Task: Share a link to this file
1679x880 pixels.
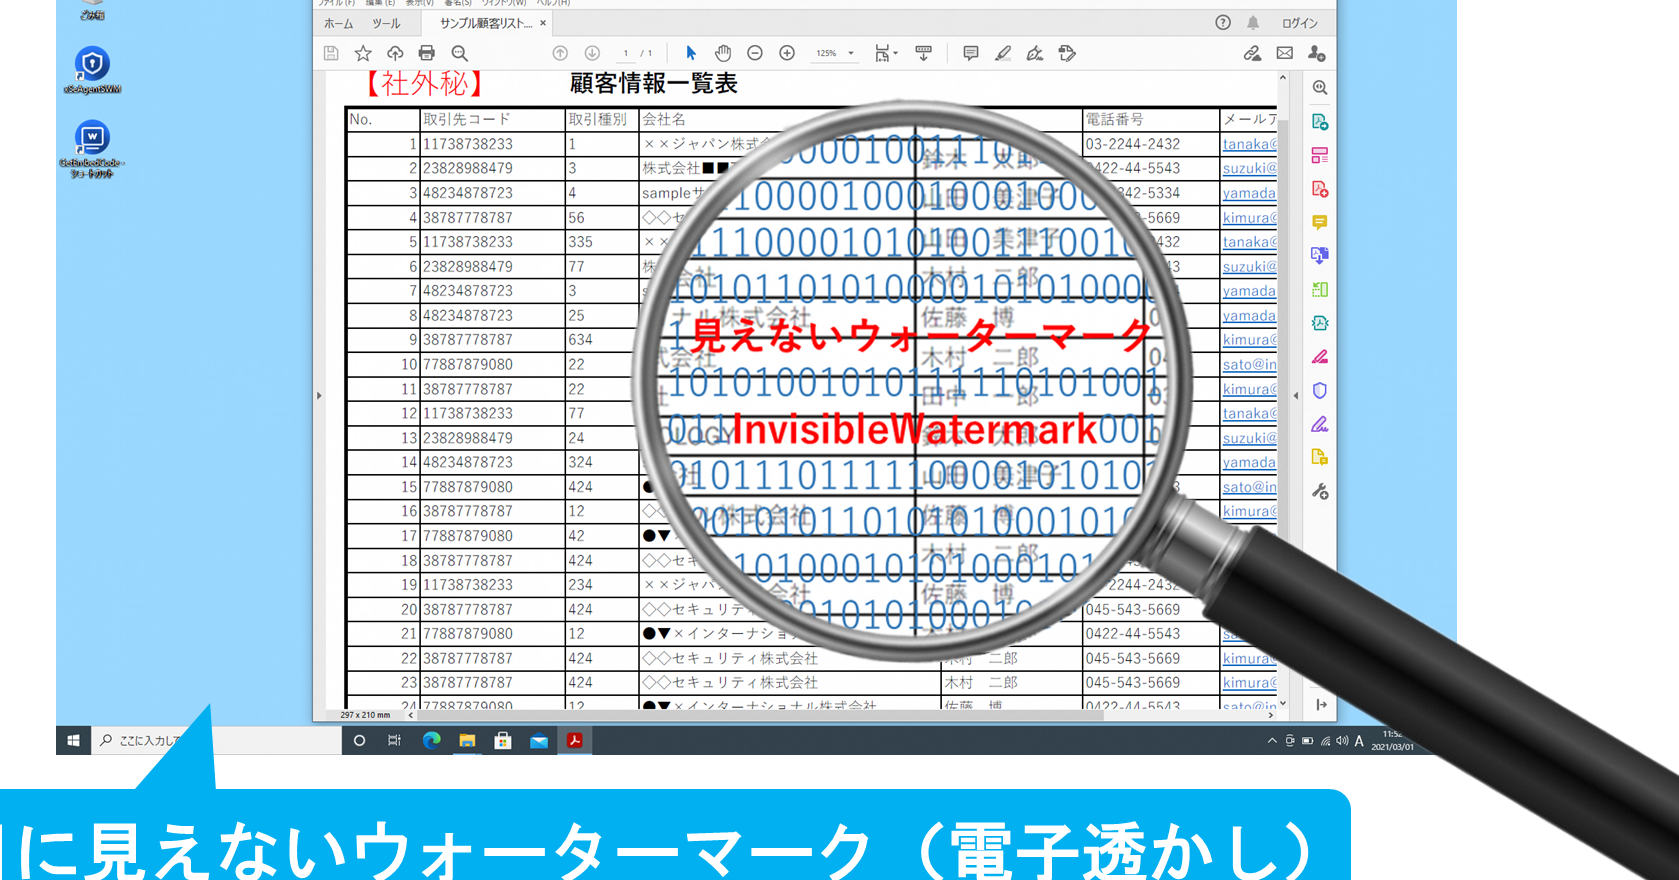Action: (x=1252, y=53)
